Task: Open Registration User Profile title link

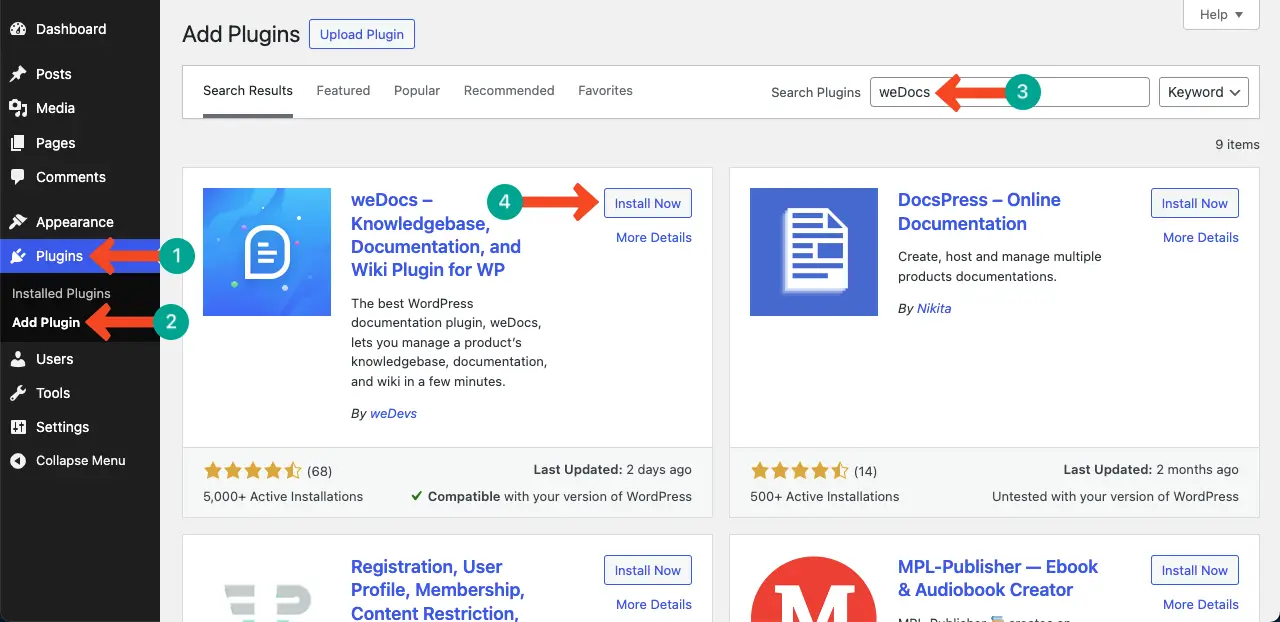Action: 438,590
